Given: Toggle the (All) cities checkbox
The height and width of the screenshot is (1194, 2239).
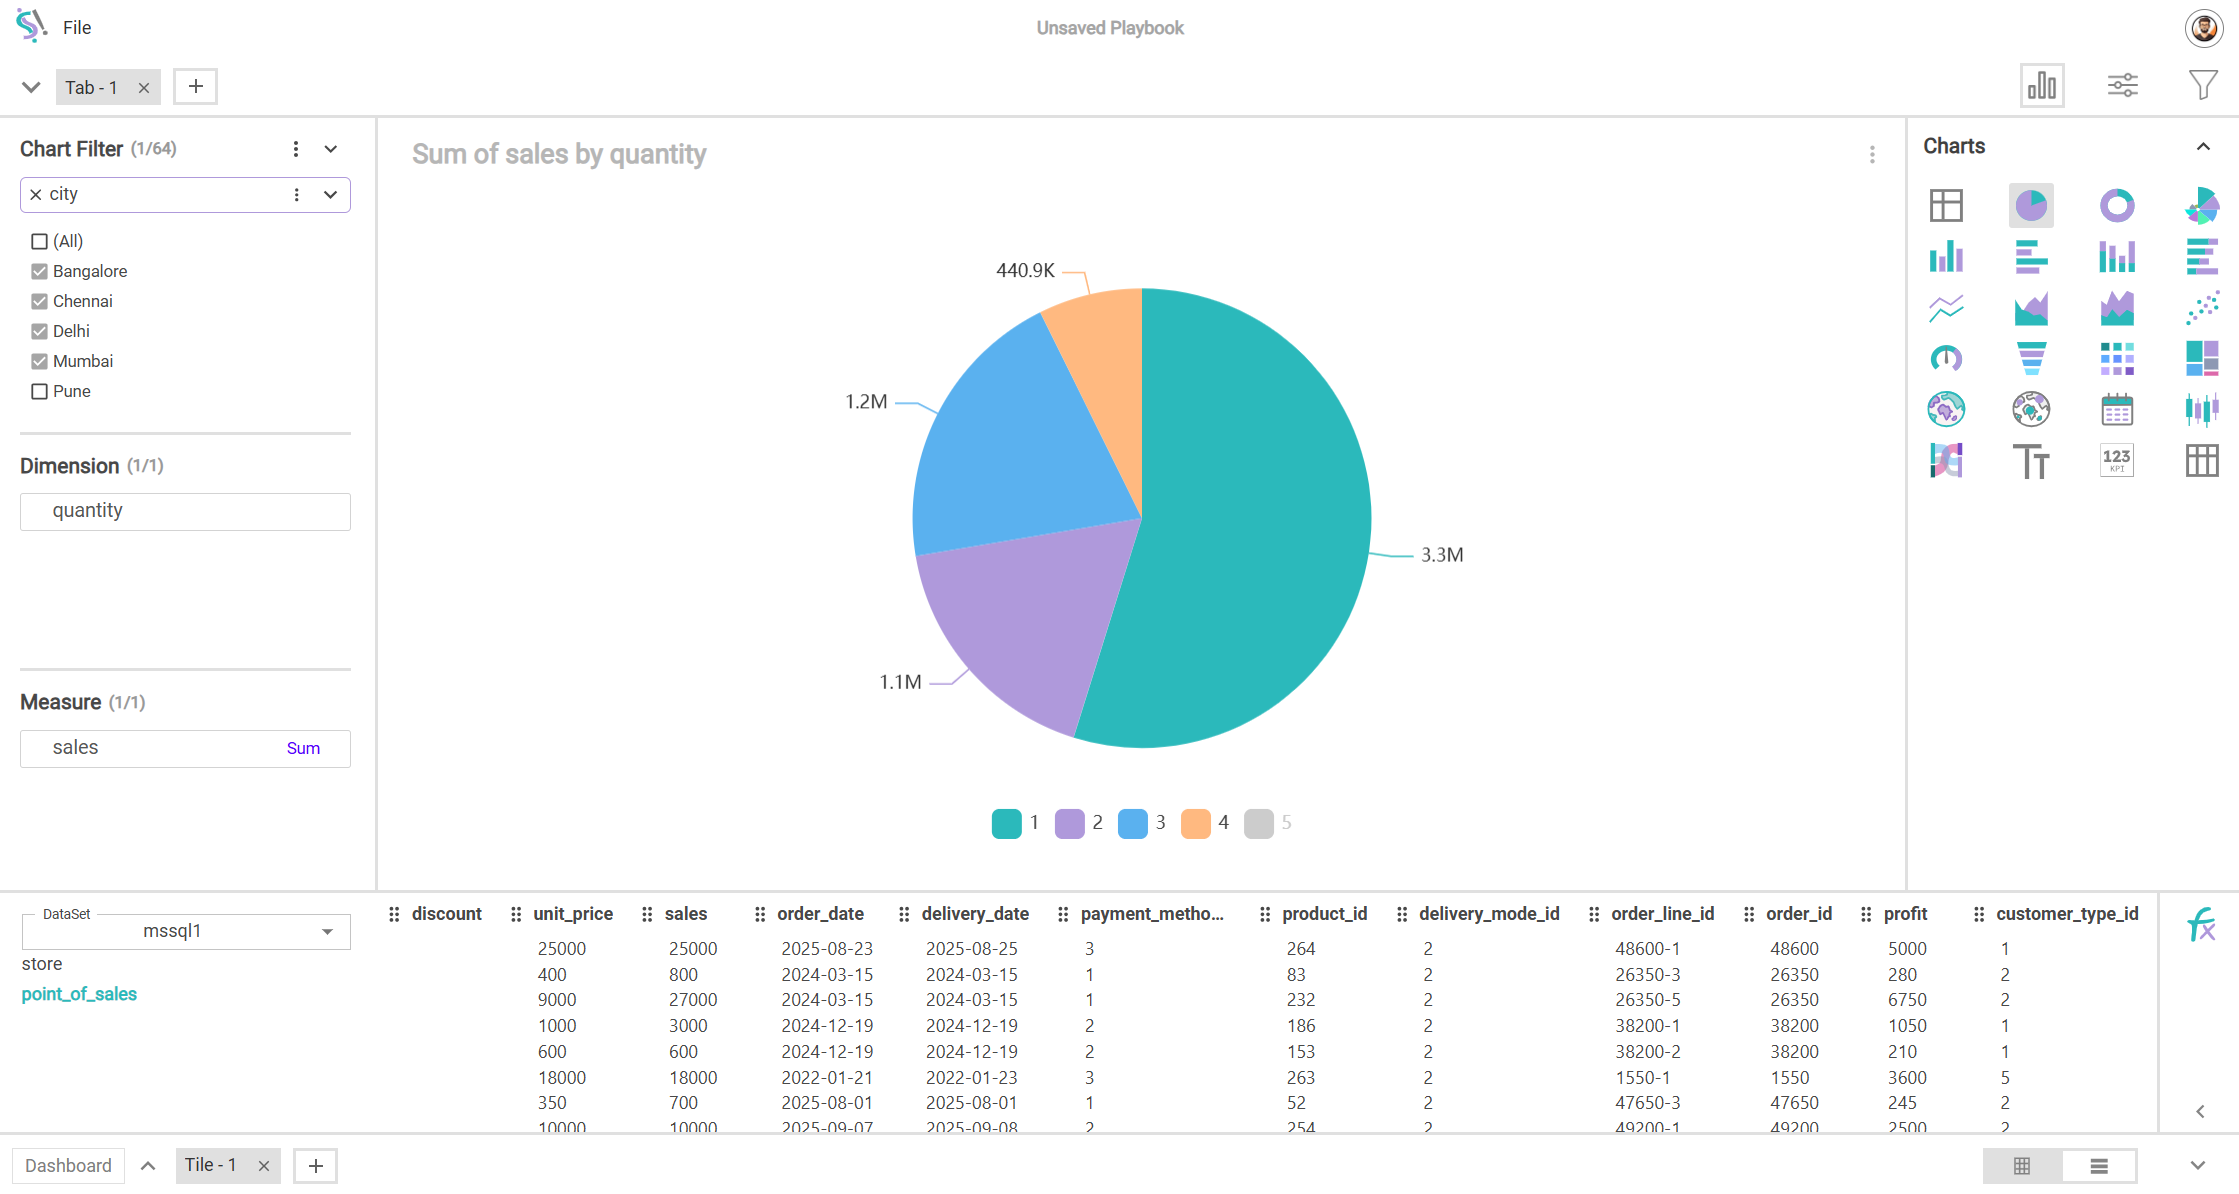Looking at the screenshot, I should pos(40,242).
